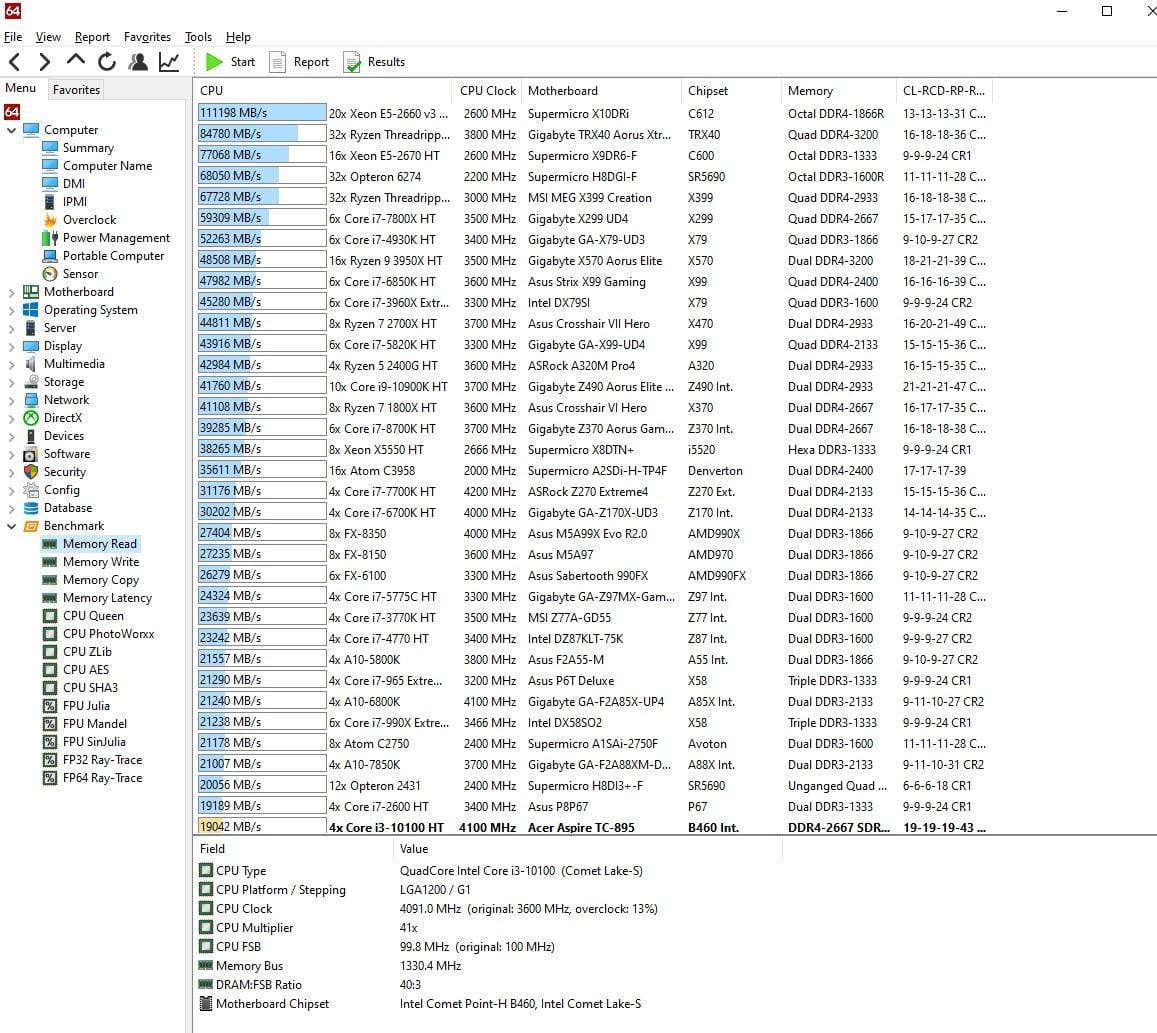Select the CPU Multiplier field row
Screen dimensions: 1157x1033
487,927
